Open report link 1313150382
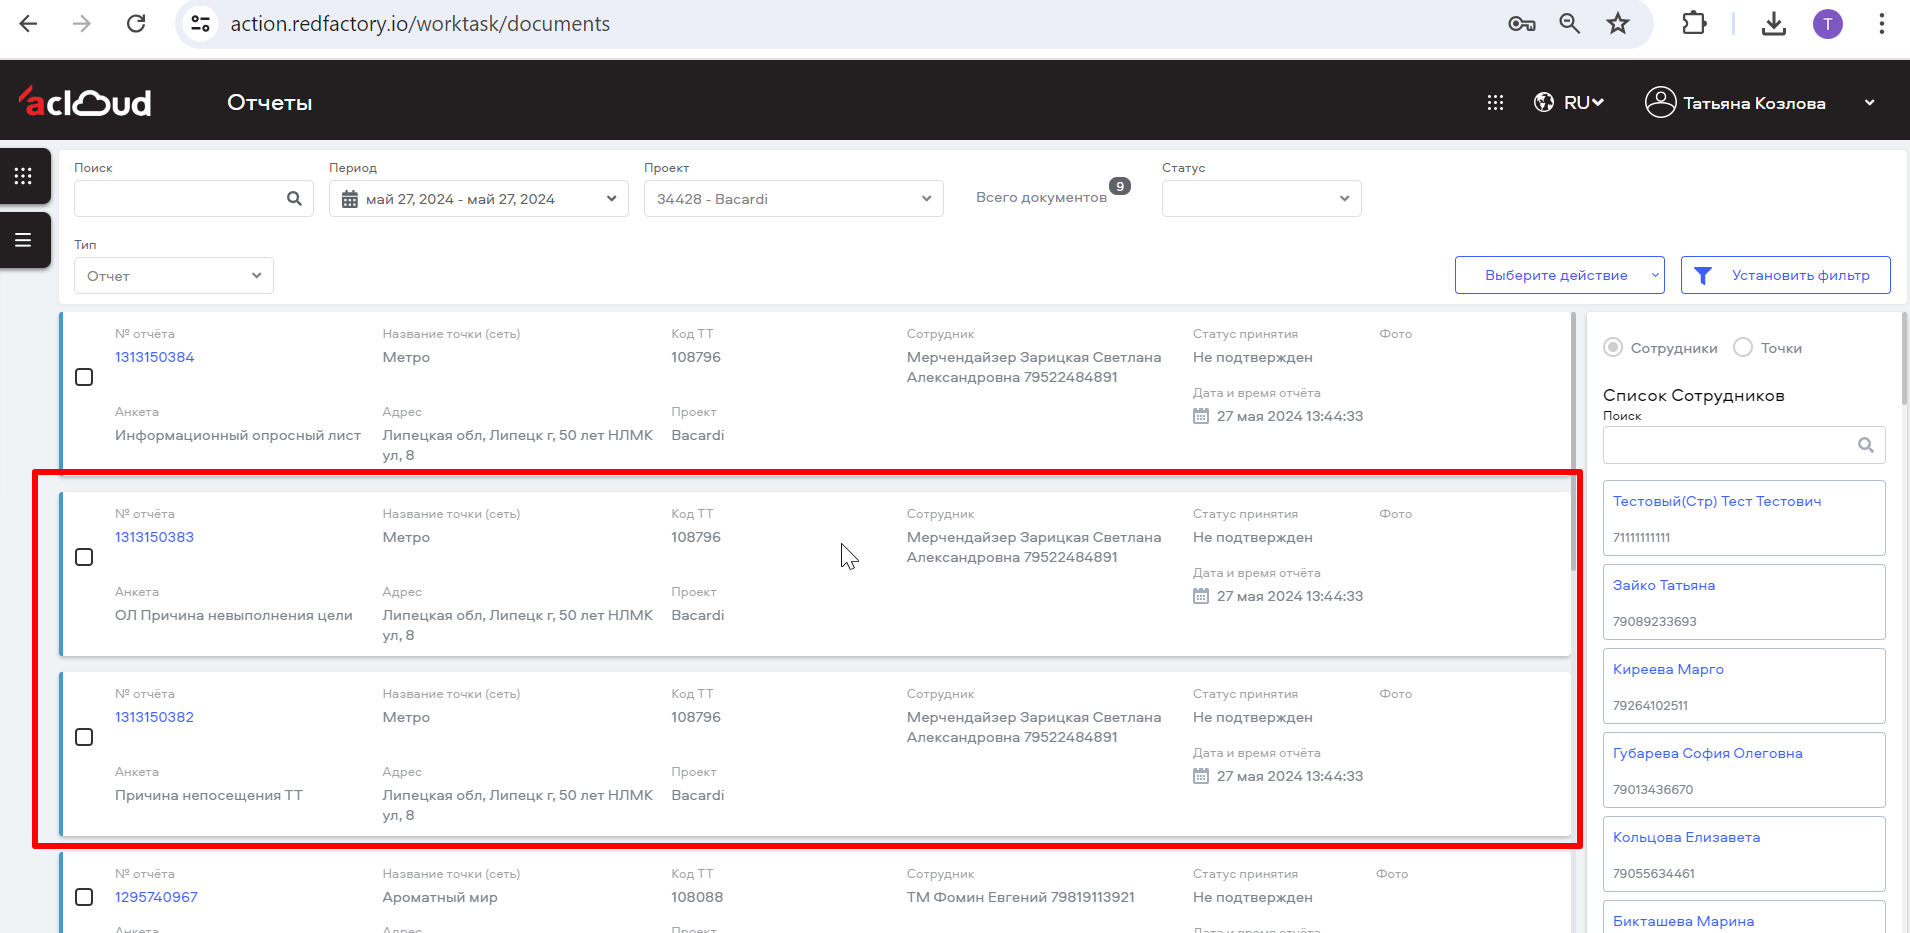The width and height of the screenshot is (1910, 933). click(154, 717)
